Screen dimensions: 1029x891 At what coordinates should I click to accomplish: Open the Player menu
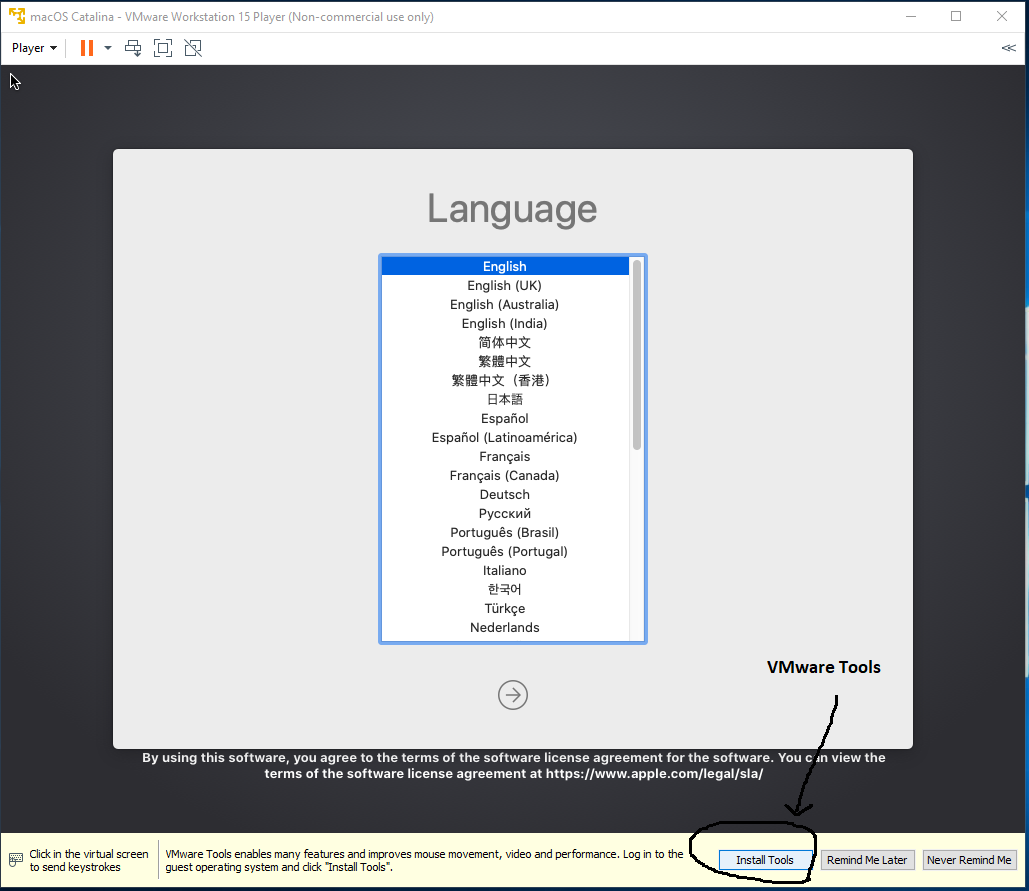click(x=34, y=48)
